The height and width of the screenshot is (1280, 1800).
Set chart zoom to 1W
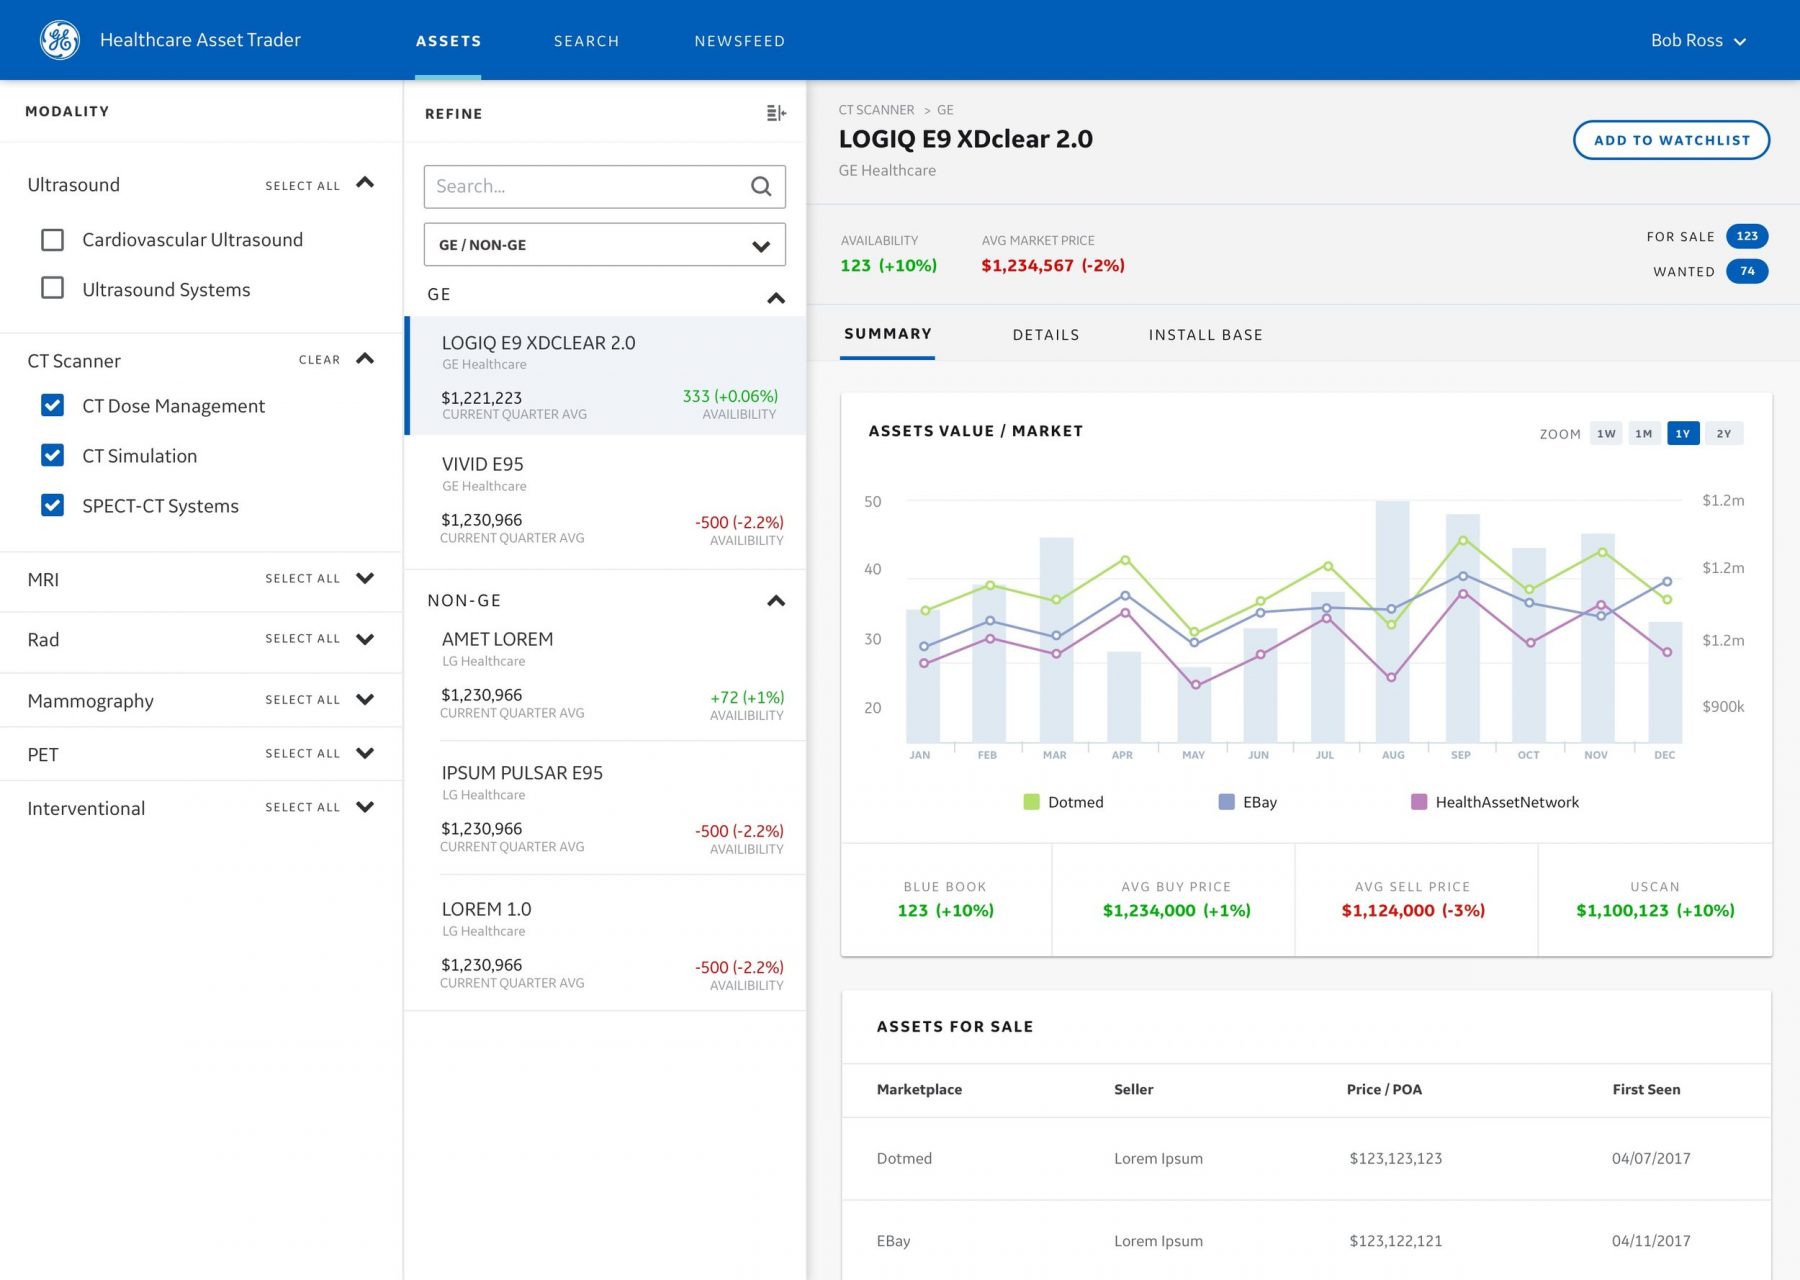[1606, 433]
